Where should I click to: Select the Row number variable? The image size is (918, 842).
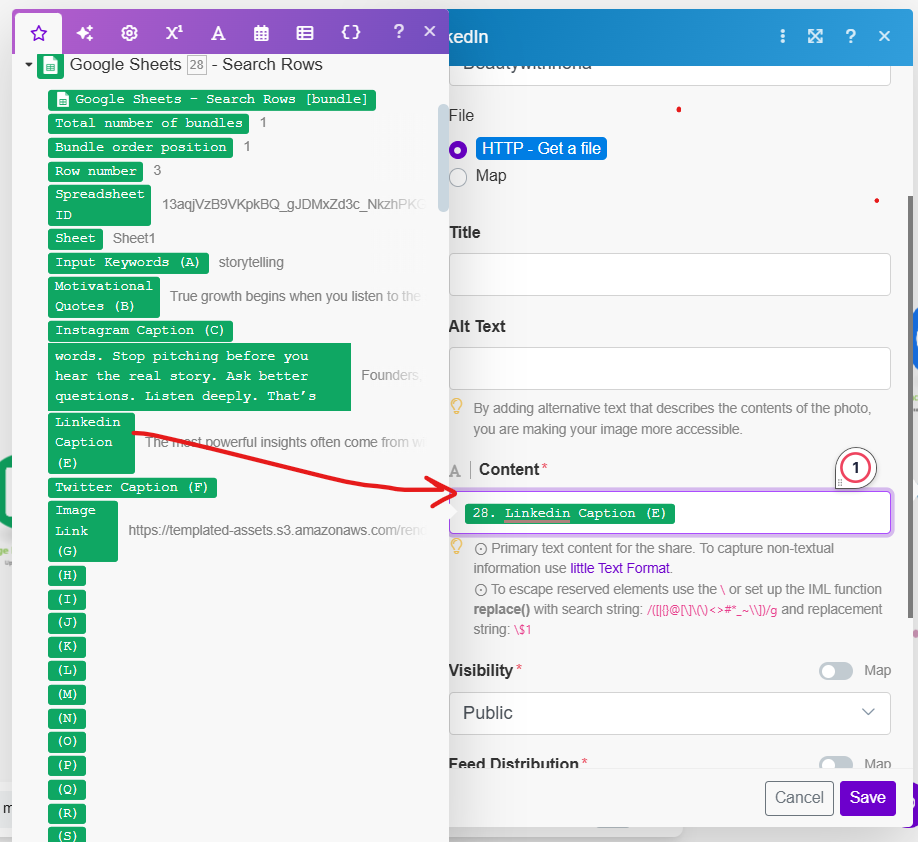(95, 172)
